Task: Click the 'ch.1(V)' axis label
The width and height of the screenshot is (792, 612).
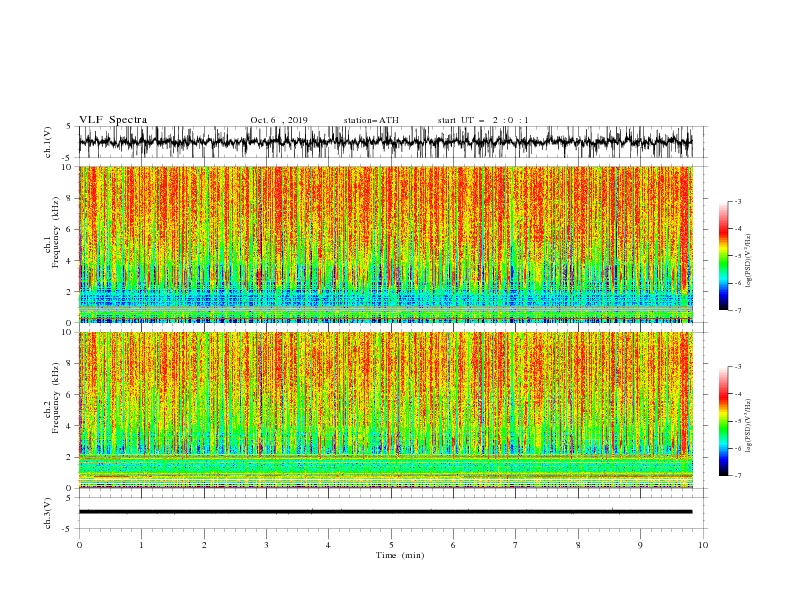Action: pos(48,142)
